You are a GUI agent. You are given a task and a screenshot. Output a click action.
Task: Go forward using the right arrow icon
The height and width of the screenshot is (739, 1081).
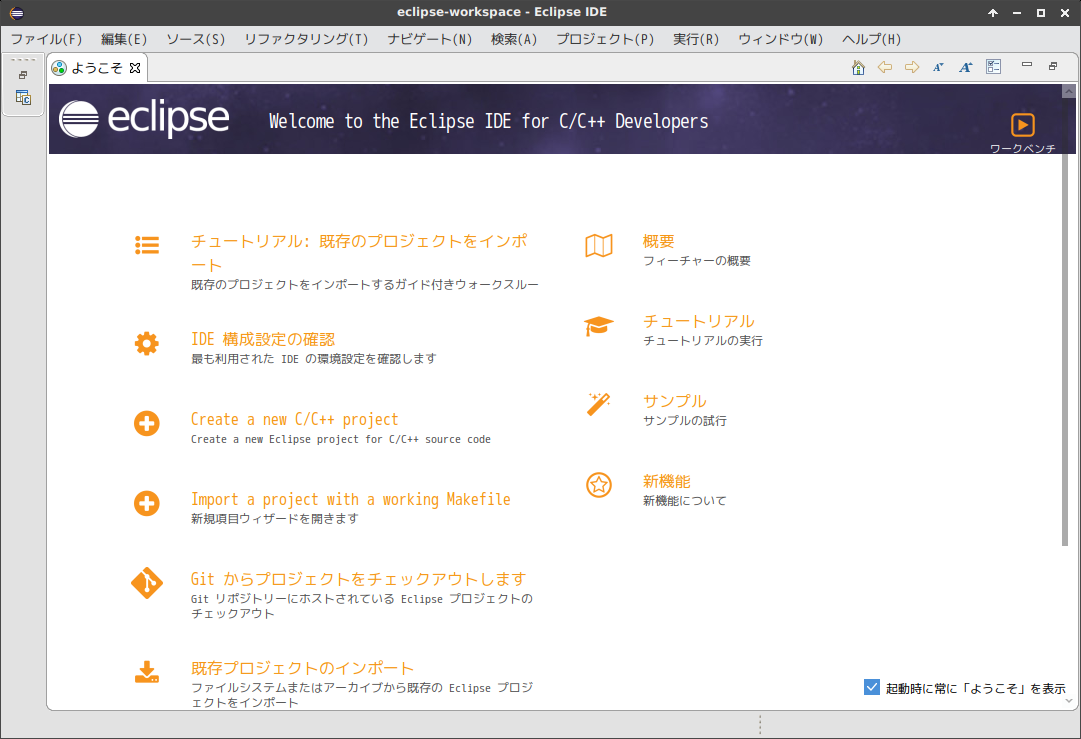pos(912,67)
